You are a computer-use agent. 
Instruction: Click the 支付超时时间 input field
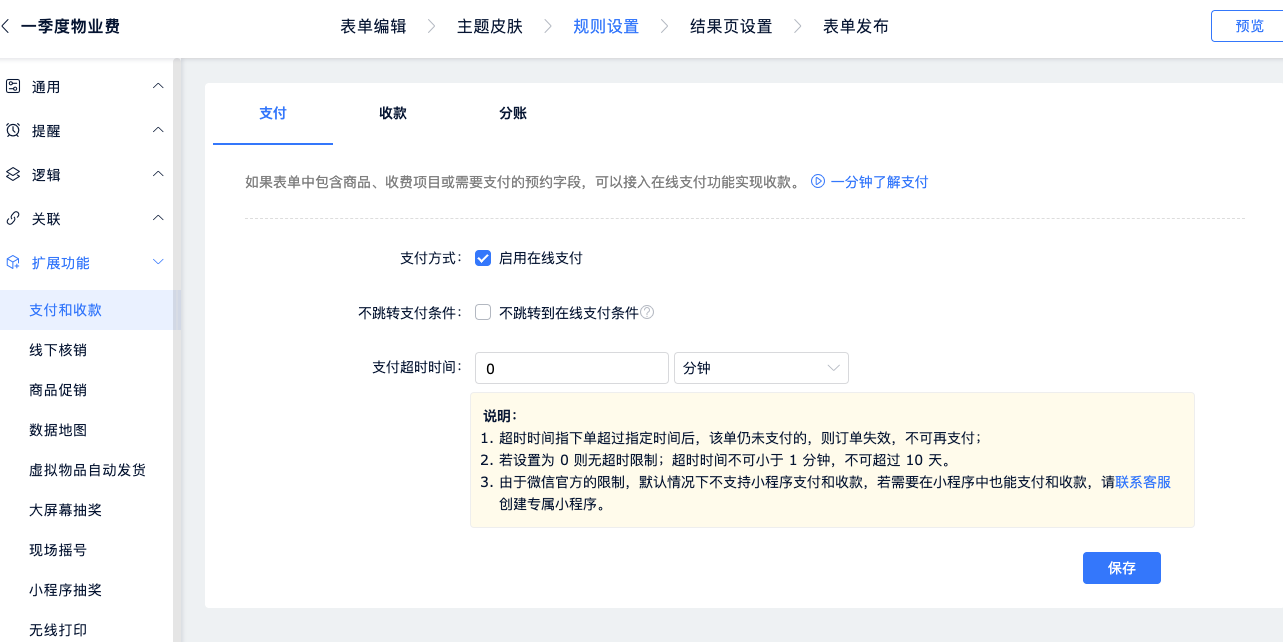571,368
